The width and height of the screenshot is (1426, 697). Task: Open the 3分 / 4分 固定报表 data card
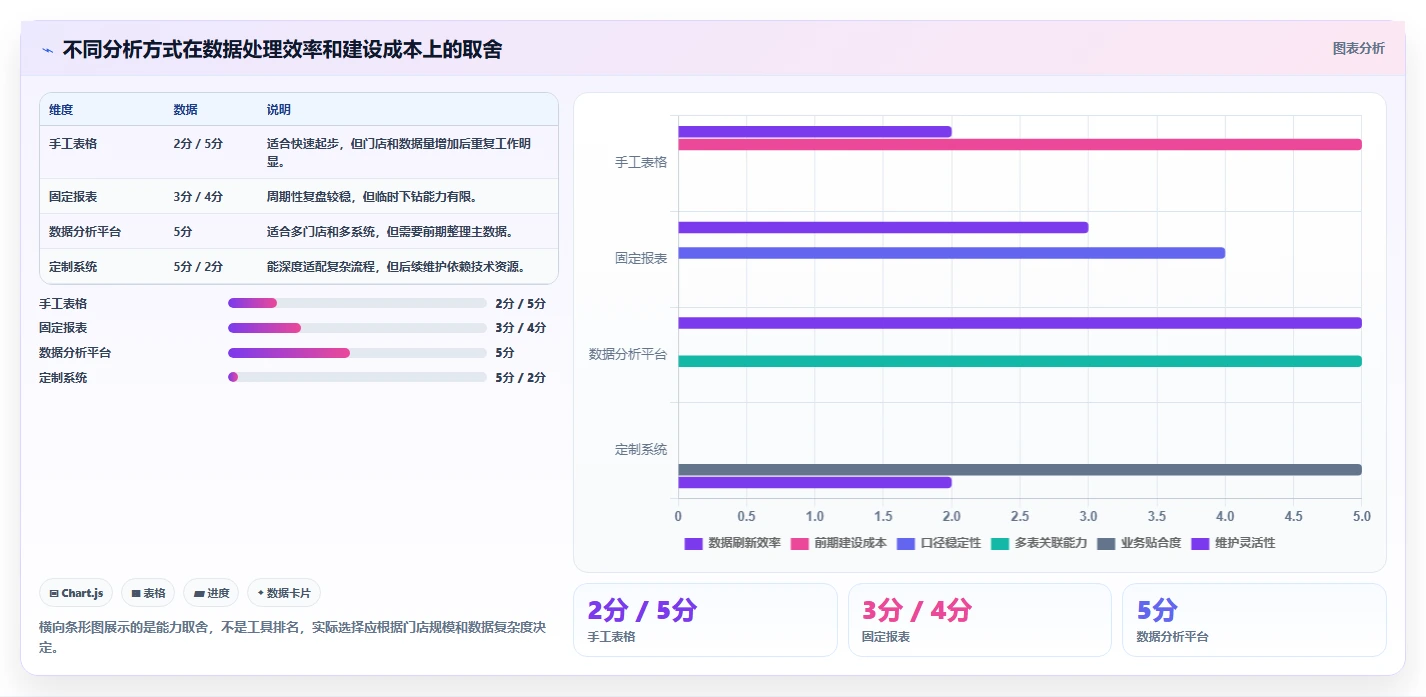(980, 620)
